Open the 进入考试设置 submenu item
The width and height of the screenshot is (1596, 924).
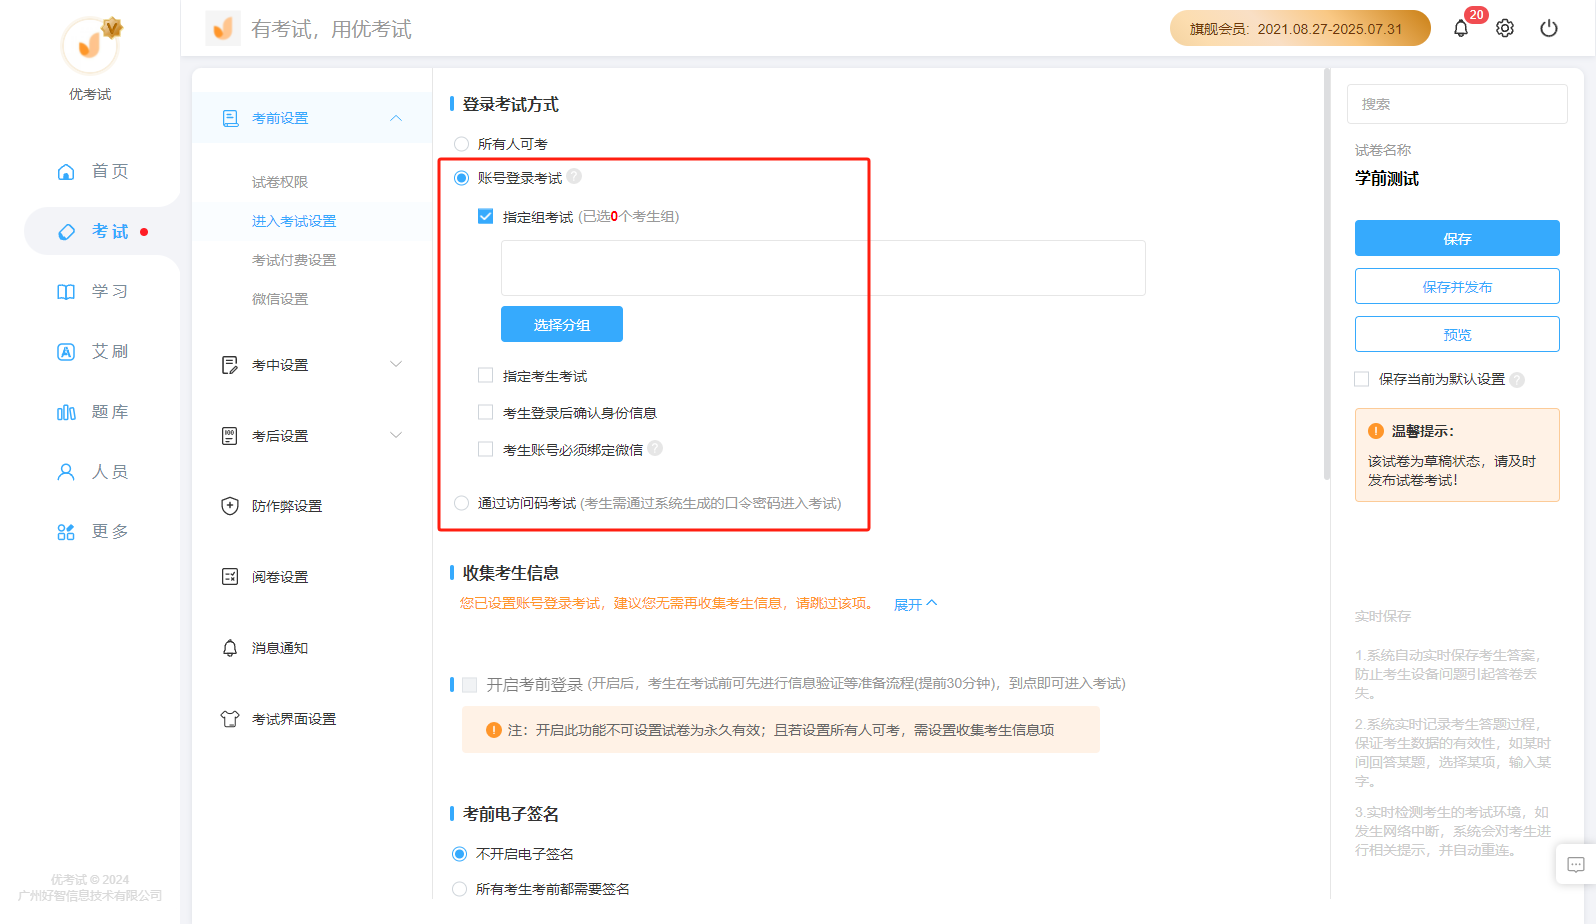(x=294, y=221)
